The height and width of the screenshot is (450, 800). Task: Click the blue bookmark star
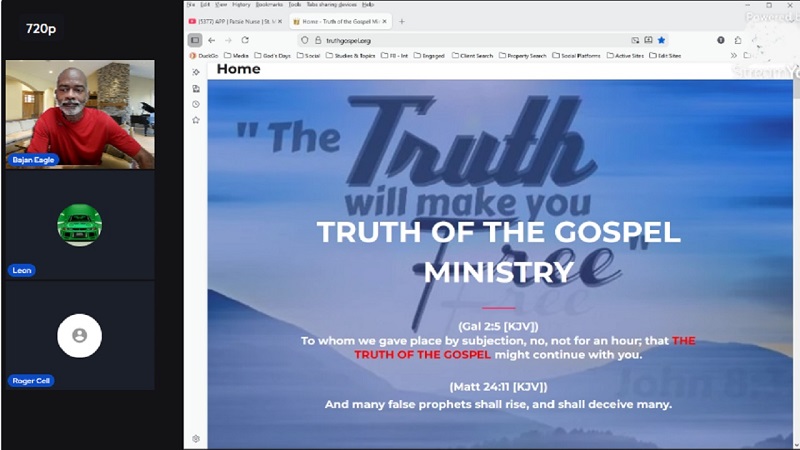[x=661, y=40]
